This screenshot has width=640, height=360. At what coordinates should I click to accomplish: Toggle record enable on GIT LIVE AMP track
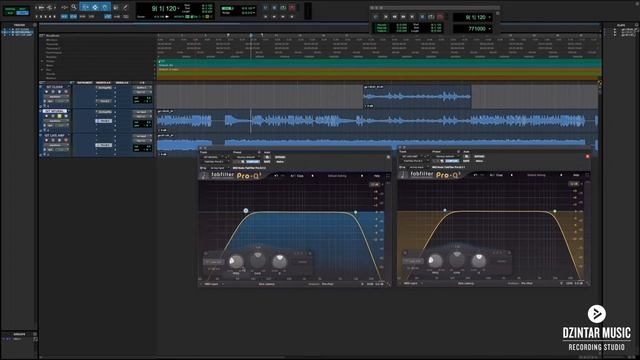tap(46, 140)
